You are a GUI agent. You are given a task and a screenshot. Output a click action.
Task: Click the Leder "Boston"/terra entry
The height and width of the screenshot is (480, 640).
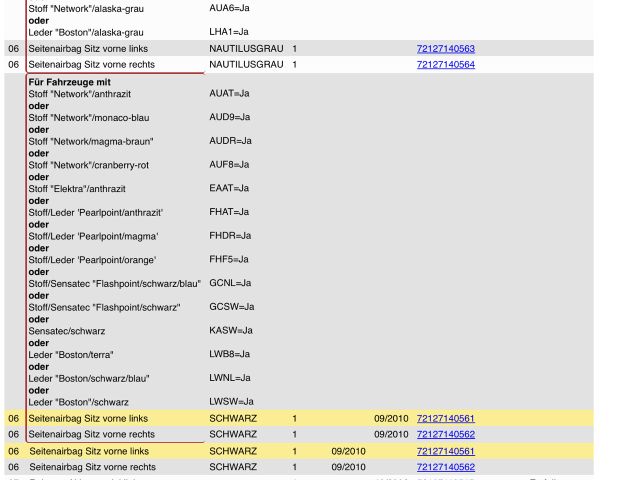(x=71, y=354)
